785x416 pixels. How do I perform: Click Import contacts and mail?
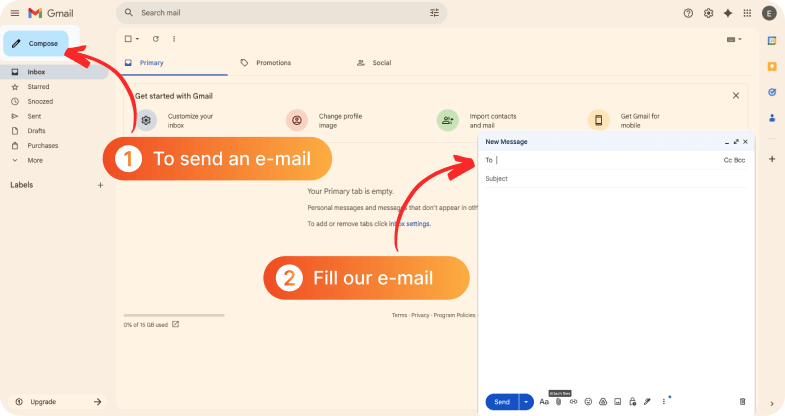tap(477, 121)
